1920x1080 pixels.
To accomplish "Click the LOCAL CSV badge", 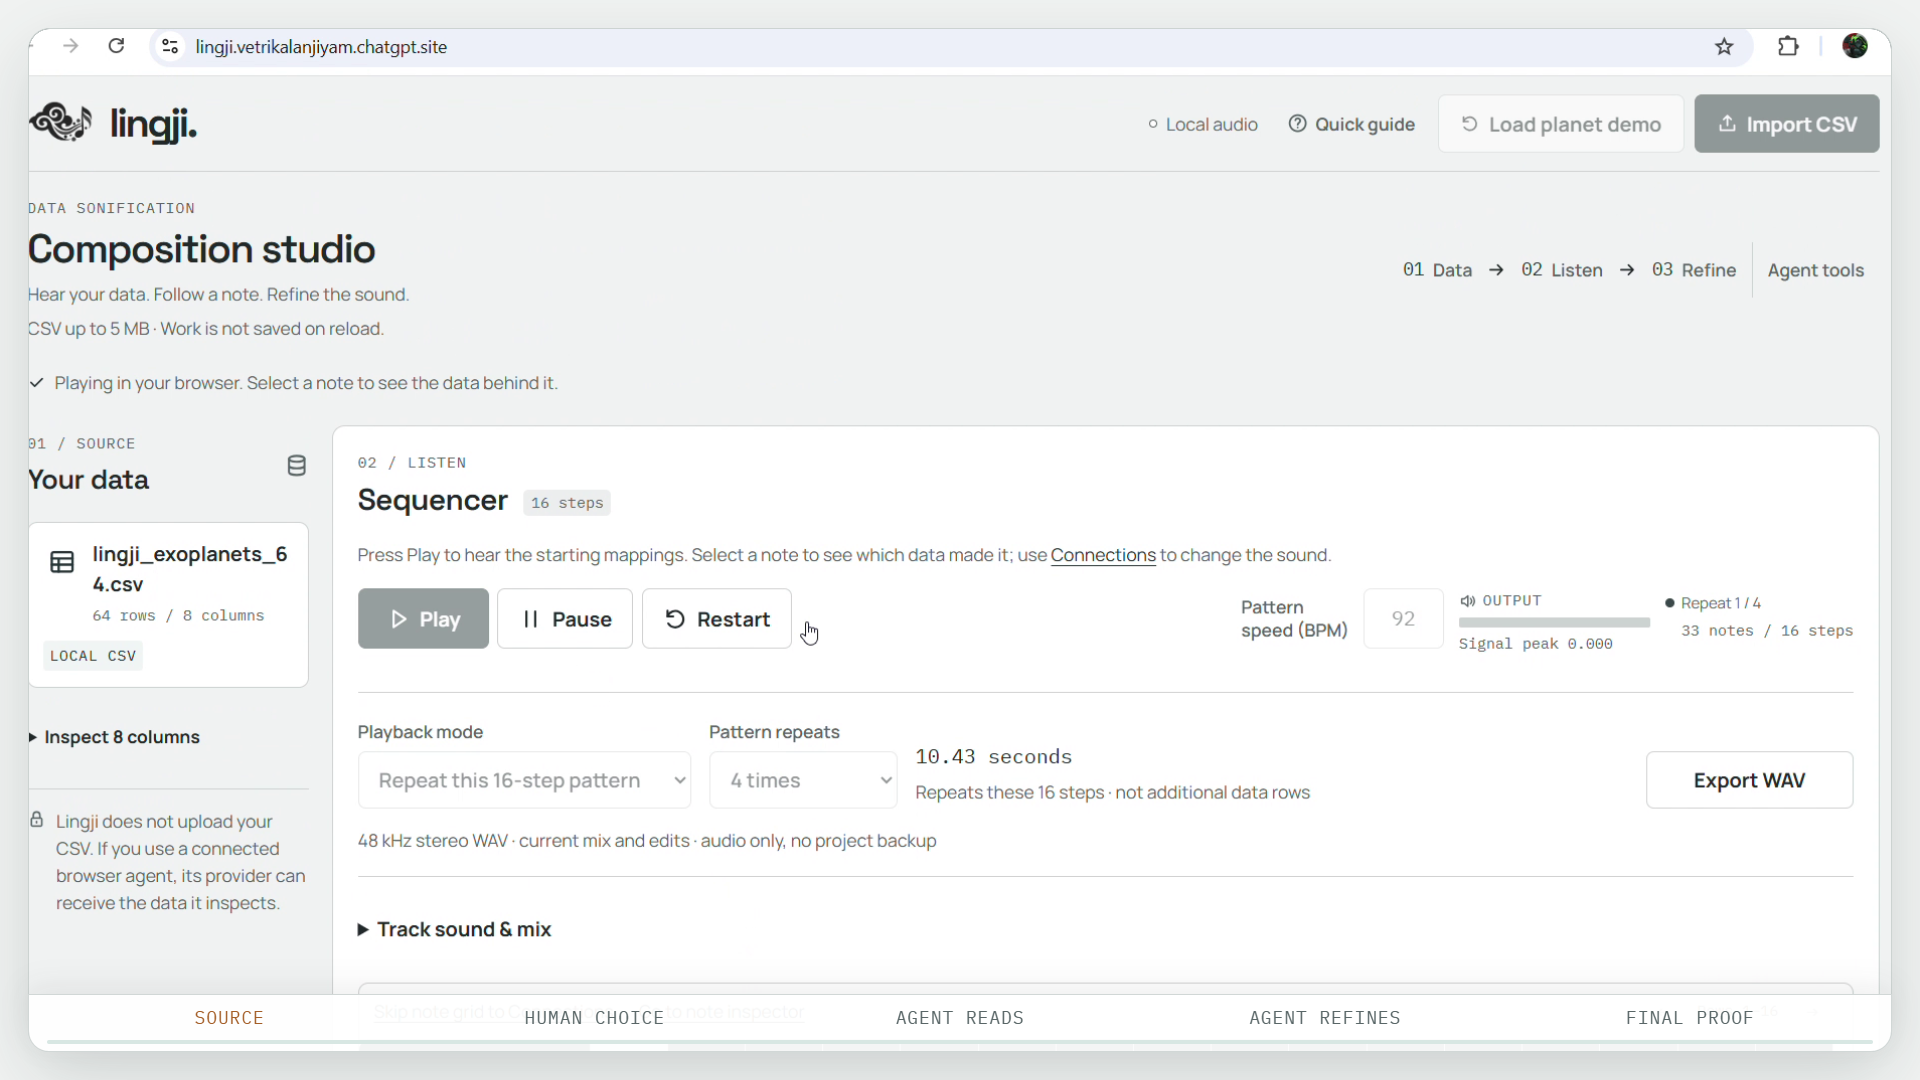I will coord(93,656).
